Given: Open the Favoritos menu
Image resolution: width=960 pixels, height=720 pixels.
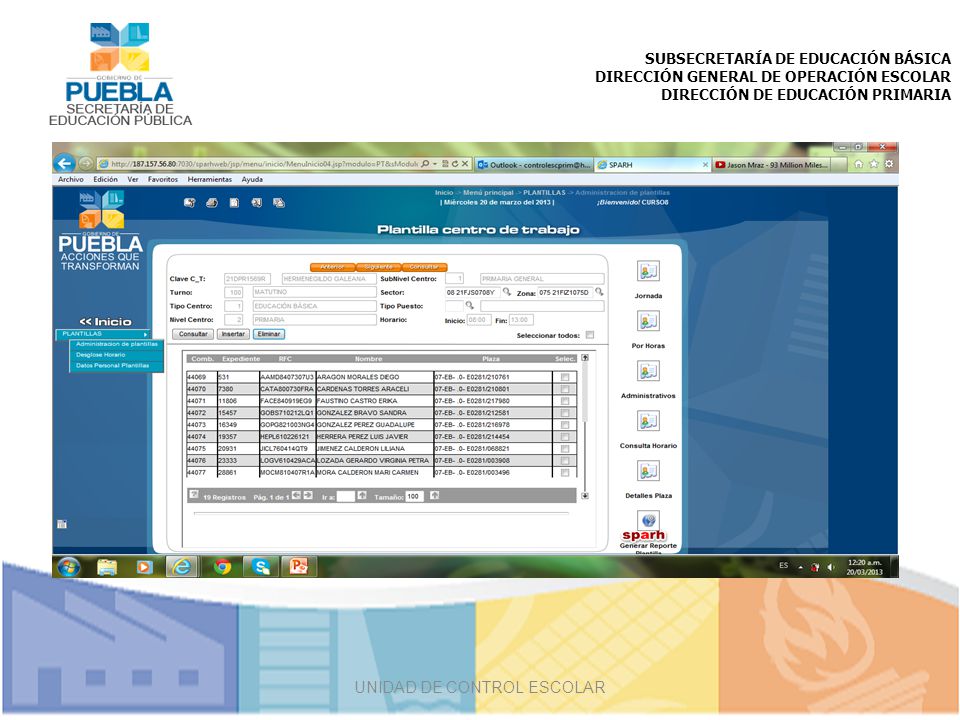Looking at the screenshot, I should point(163,179).
